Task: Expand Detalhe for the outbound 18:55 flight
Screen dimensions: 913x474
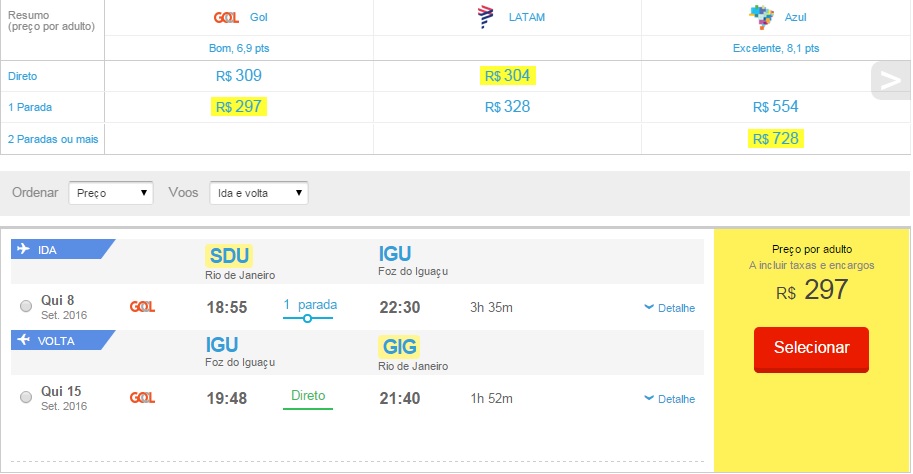Action: pos(670,308)
